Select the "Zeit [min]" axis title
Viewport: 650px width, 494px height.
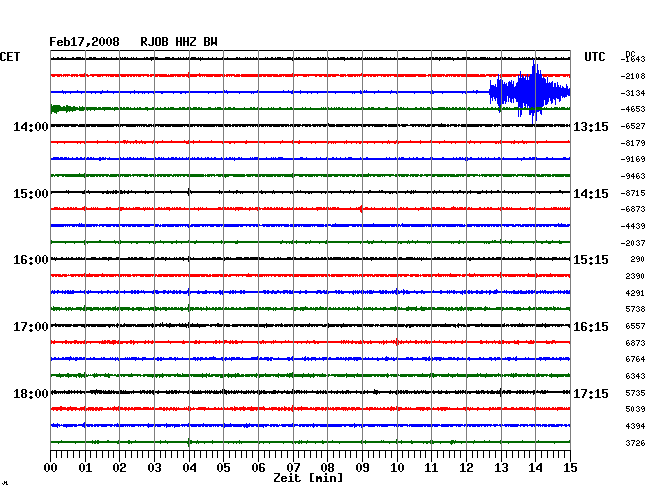[308, 478]
